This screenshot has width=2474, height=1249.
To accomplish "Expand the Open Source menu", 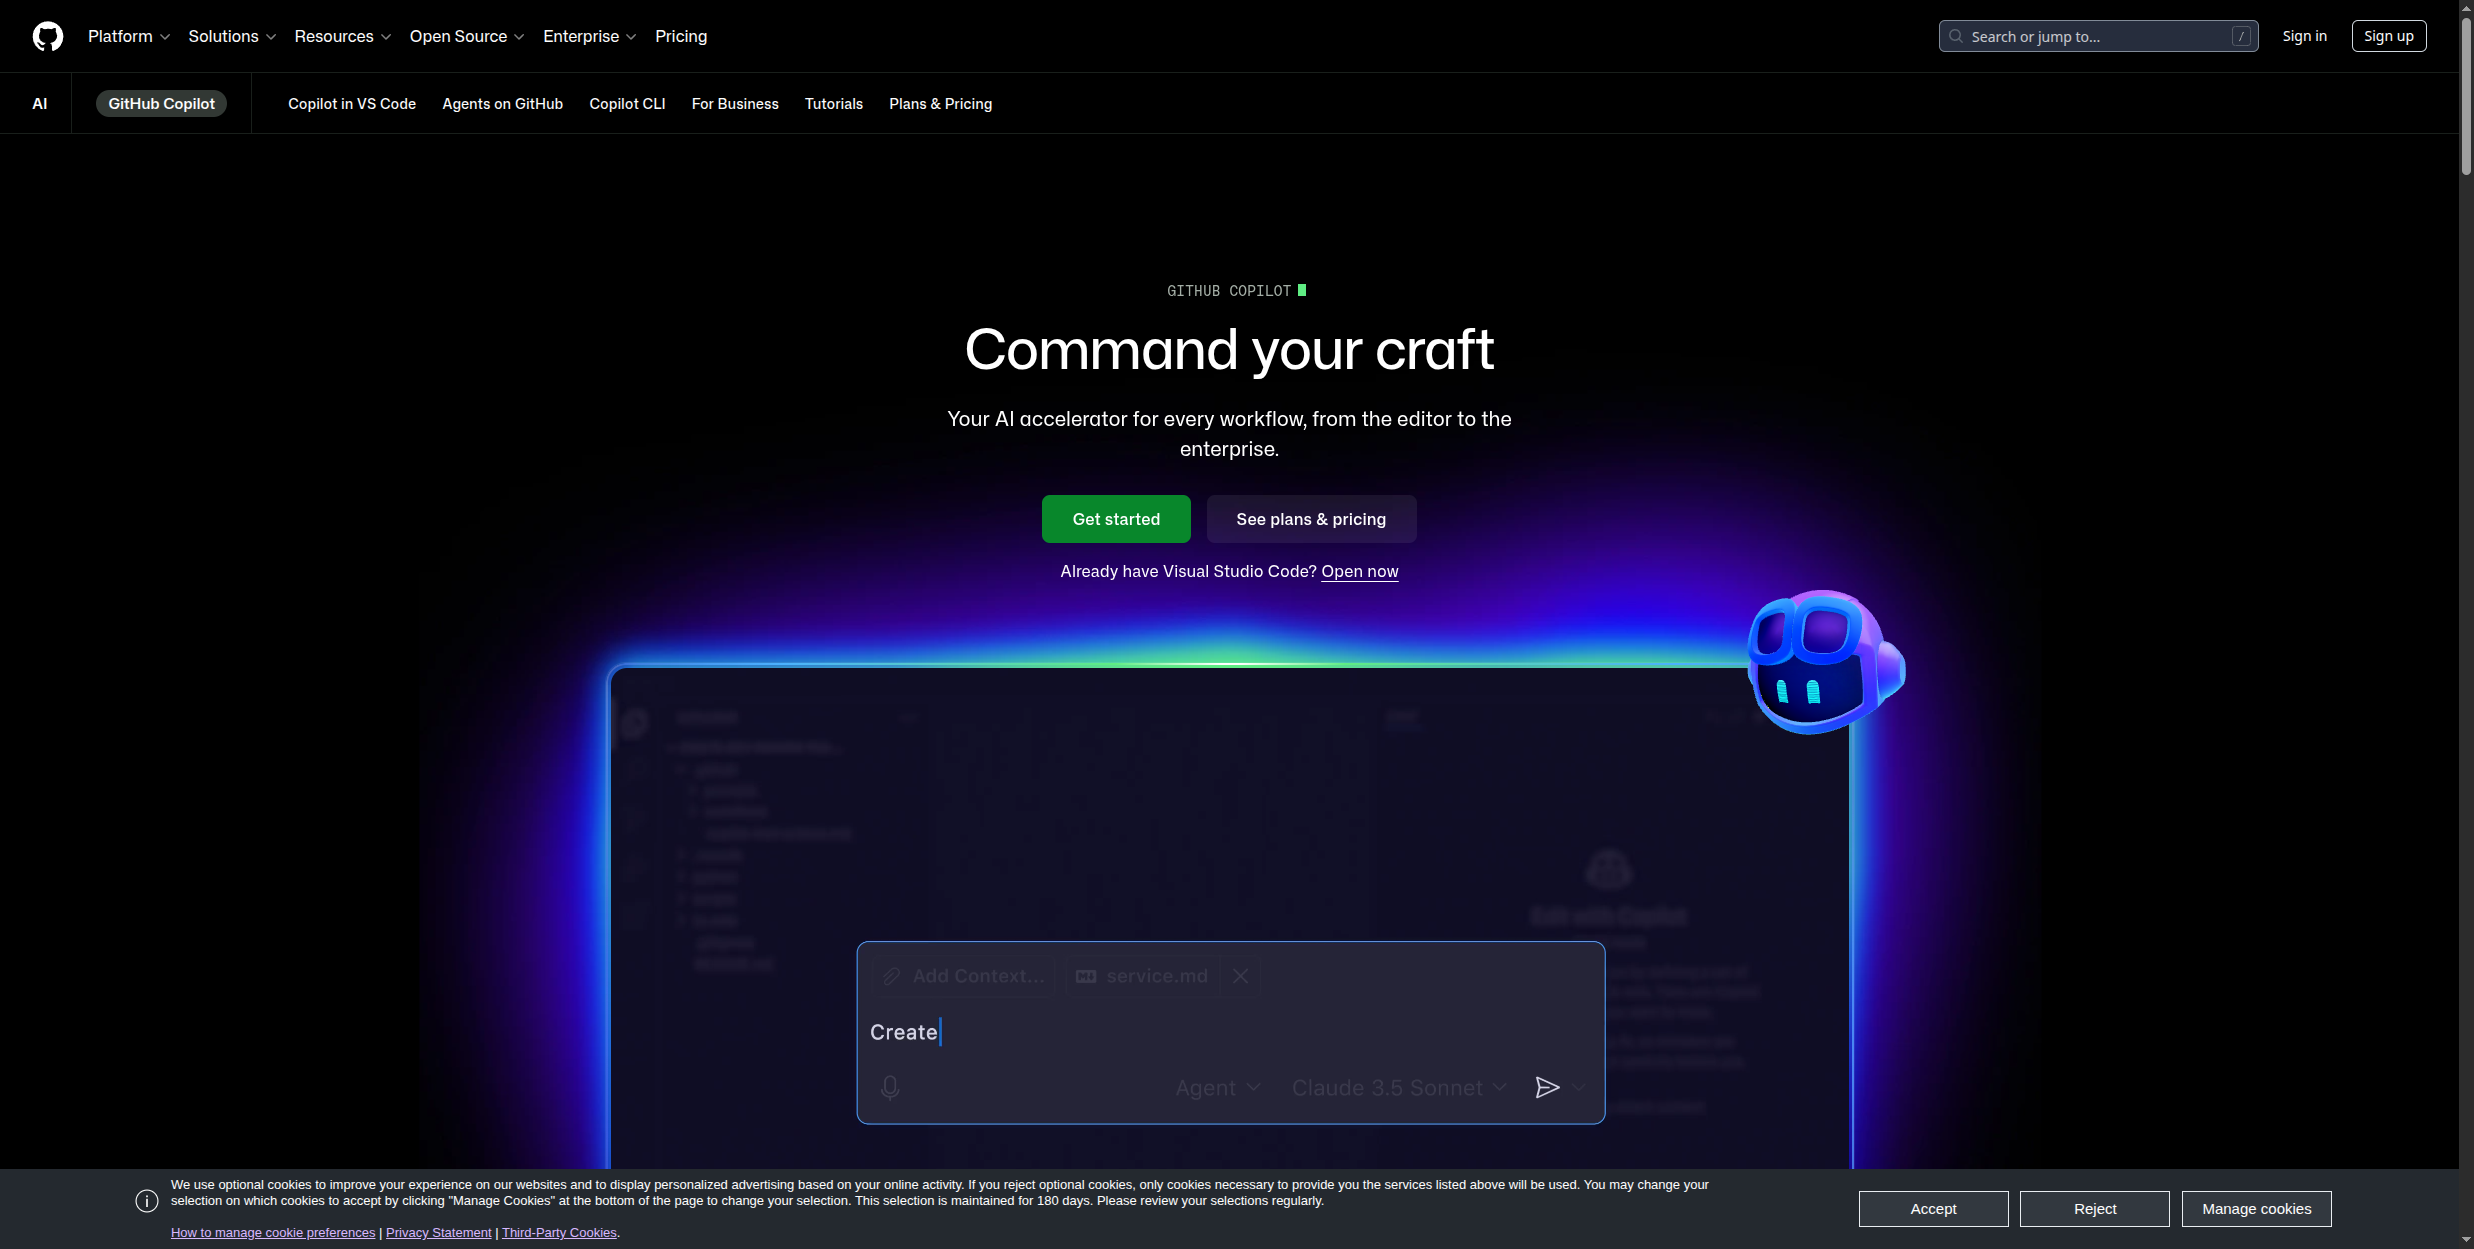I will (467, 36).
